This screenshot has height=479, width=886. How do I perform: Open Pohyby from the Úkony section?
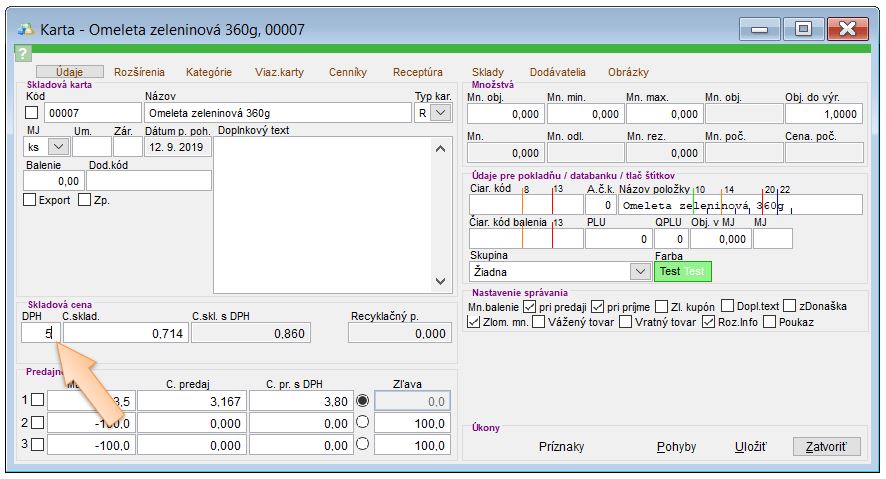pos(675,447)
